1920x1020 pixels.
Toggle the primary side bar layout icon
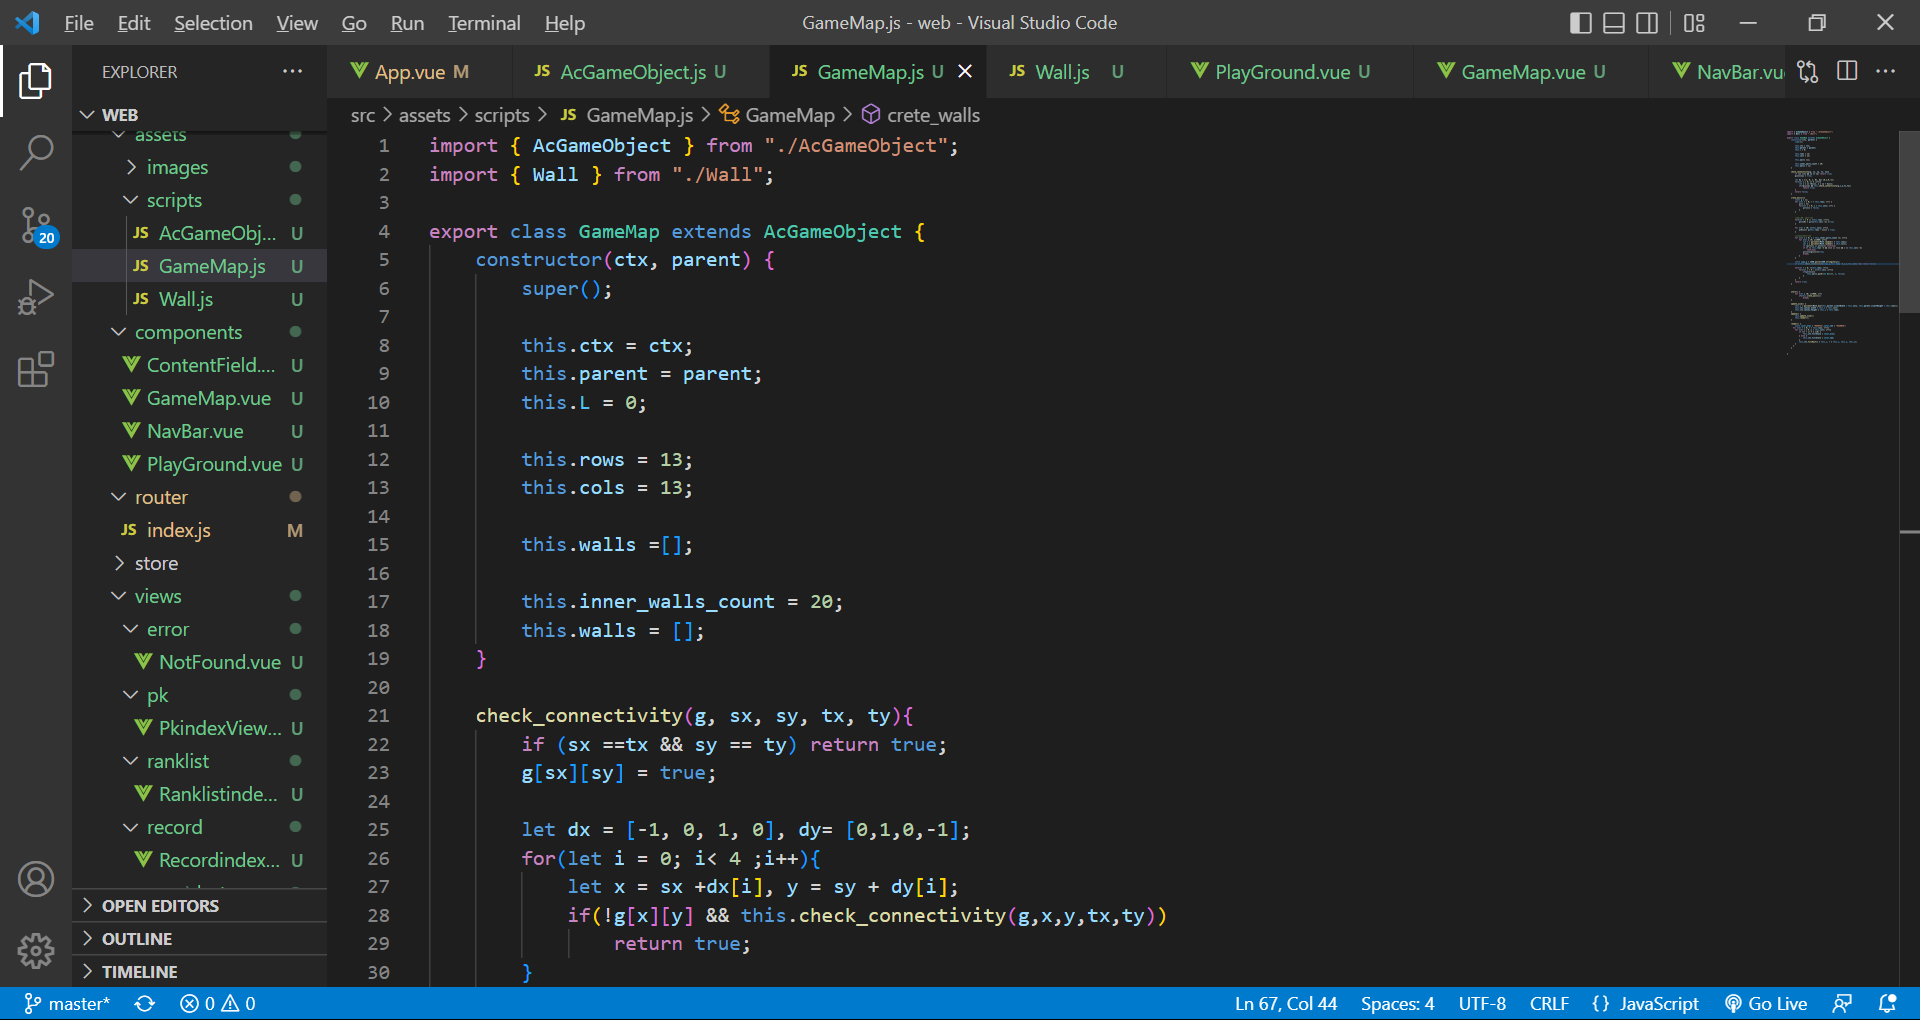(1581, 23)
